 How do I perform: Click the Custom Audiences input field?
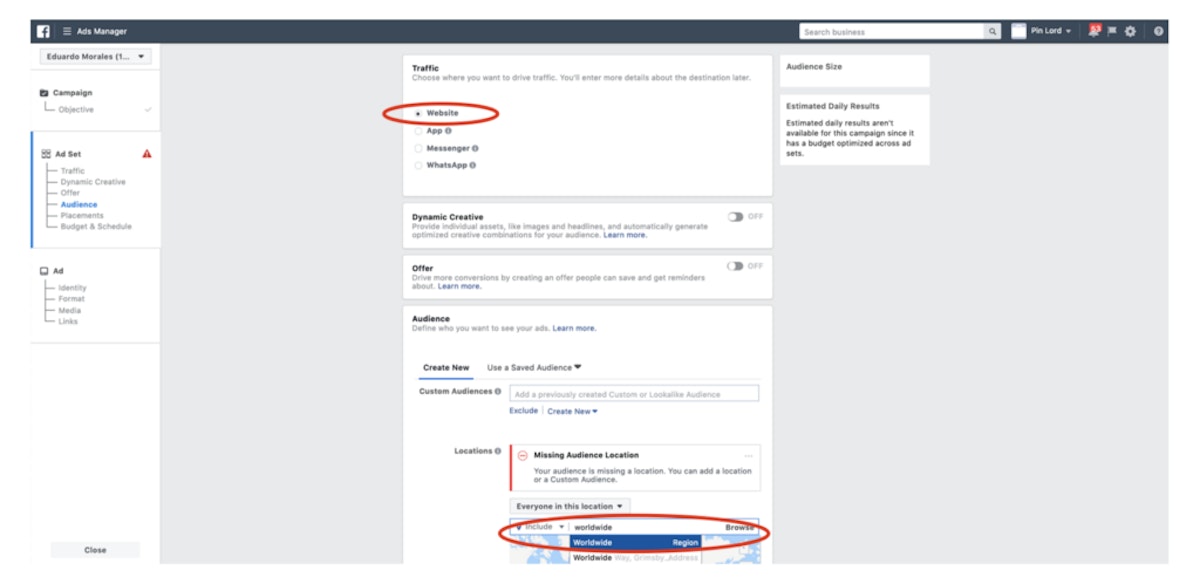634,394
